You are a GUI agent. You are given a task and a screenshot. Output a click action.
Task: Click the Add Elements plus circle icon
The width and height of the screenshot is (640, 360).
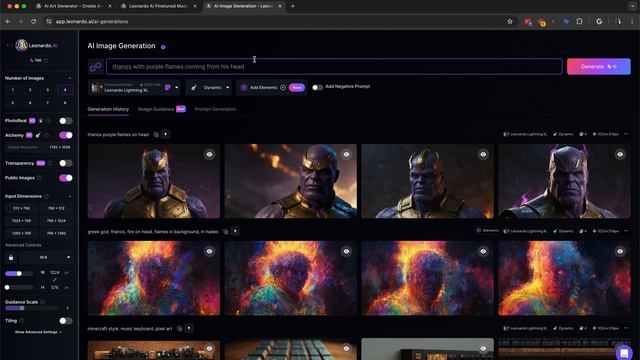283,87
